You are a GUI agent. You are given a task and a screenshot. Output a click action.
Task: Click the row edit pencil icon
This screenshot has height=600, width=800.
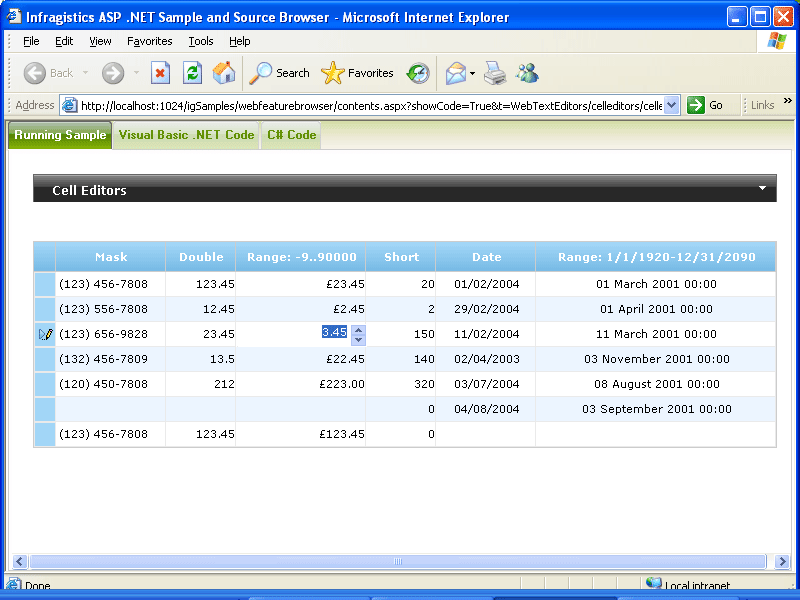tap(45, 333)
